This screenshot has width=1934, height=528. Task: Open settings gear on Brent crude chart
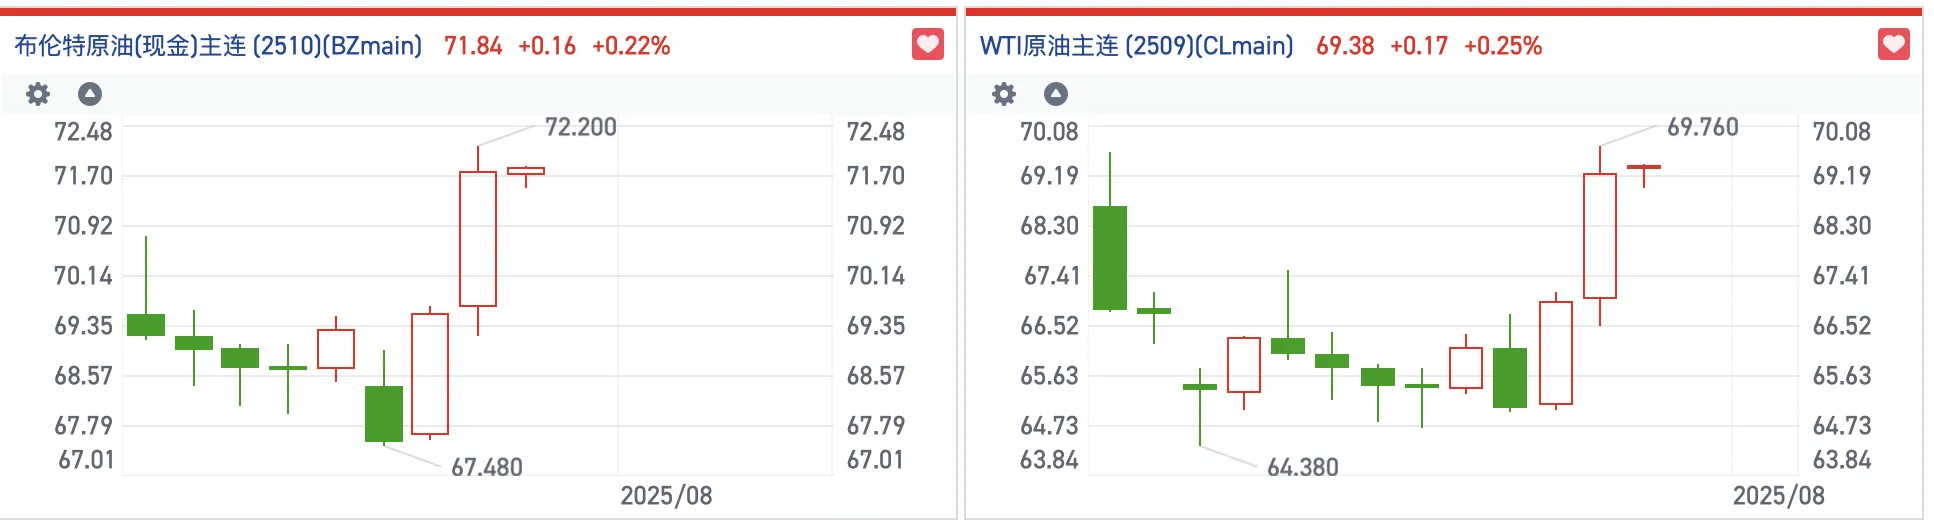click(x=38, y=94)
